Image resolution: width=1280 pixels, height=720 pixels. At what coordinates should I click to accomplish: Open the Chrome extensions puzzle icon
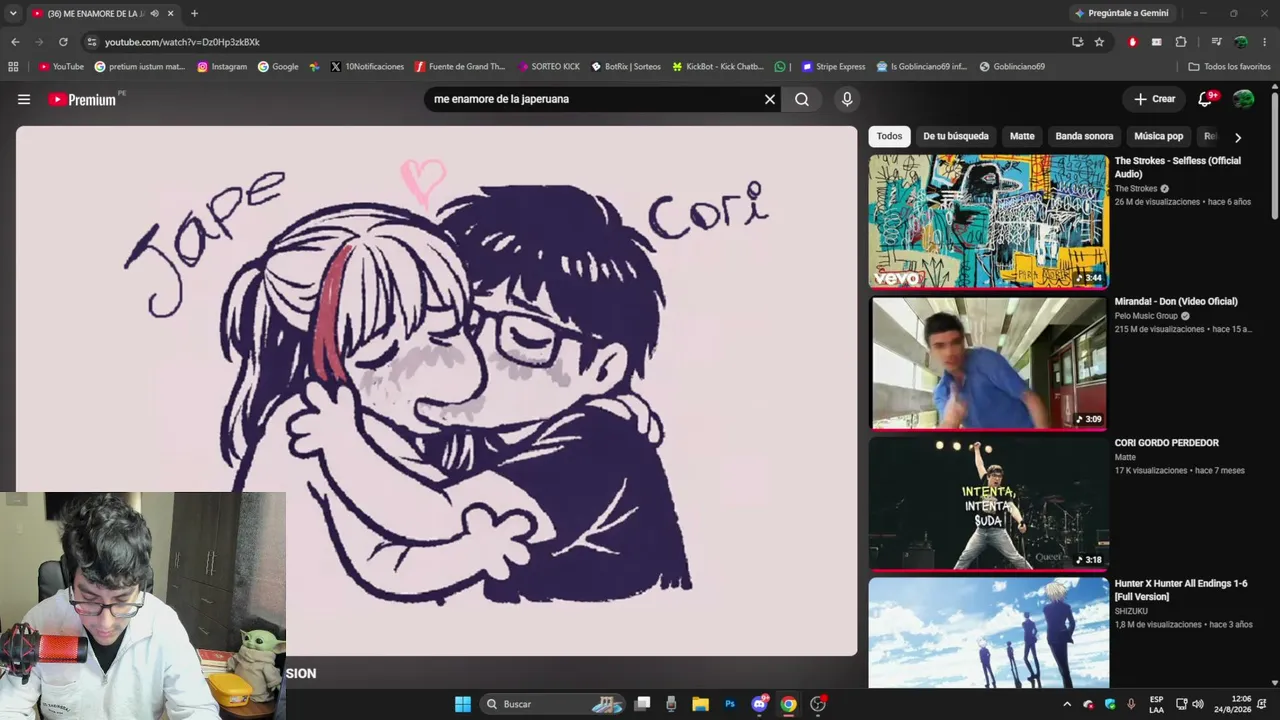1181,42
